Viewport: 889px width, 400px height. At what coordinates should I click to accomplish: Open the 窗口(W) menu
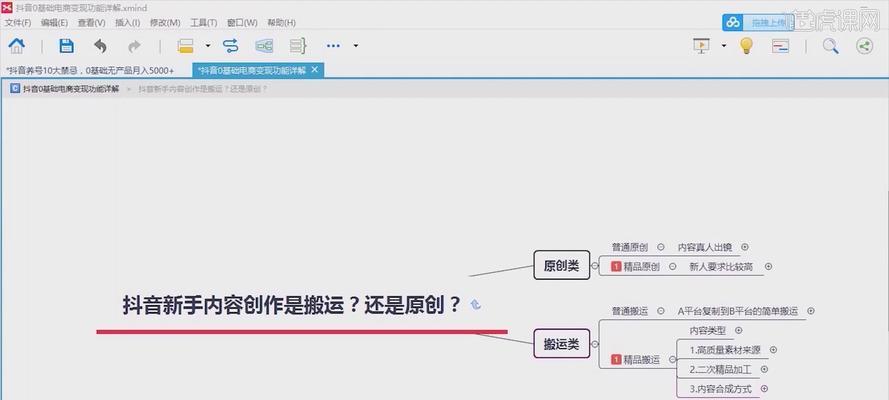pyautogui.click(x=242, y=23)
